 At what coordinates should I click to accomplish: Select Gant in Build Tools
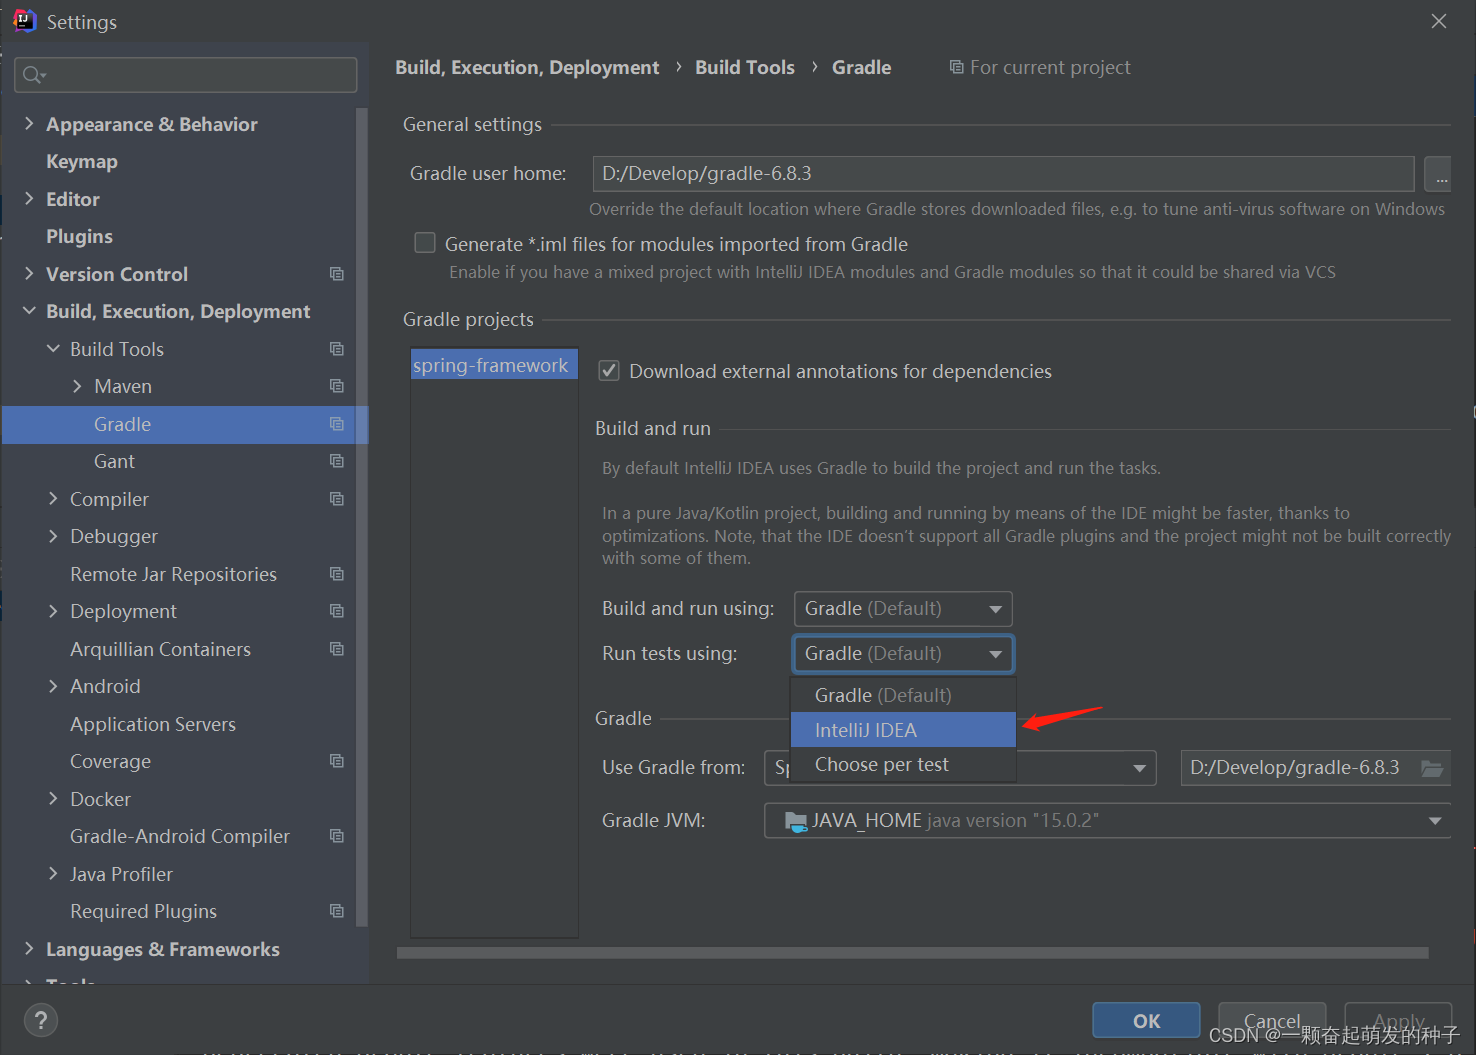click(x=114, y=461)
